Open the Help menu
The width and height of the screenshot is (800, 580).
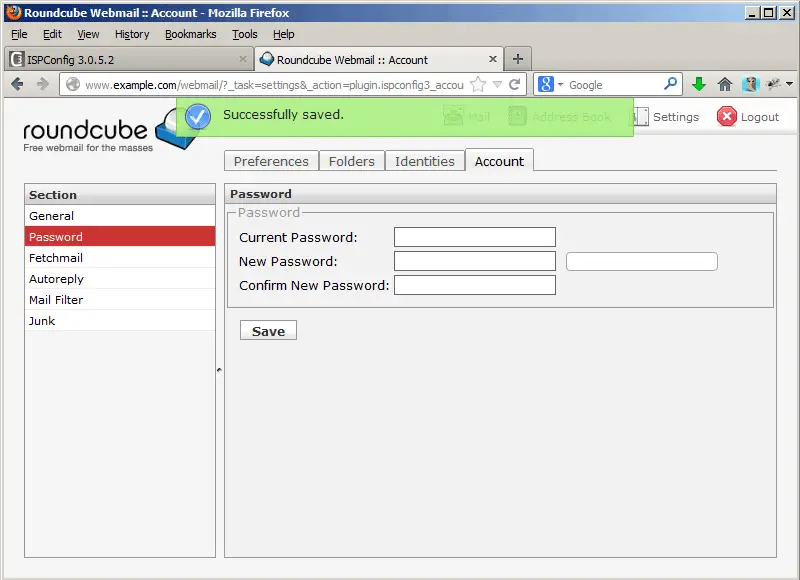click(283, 34)
